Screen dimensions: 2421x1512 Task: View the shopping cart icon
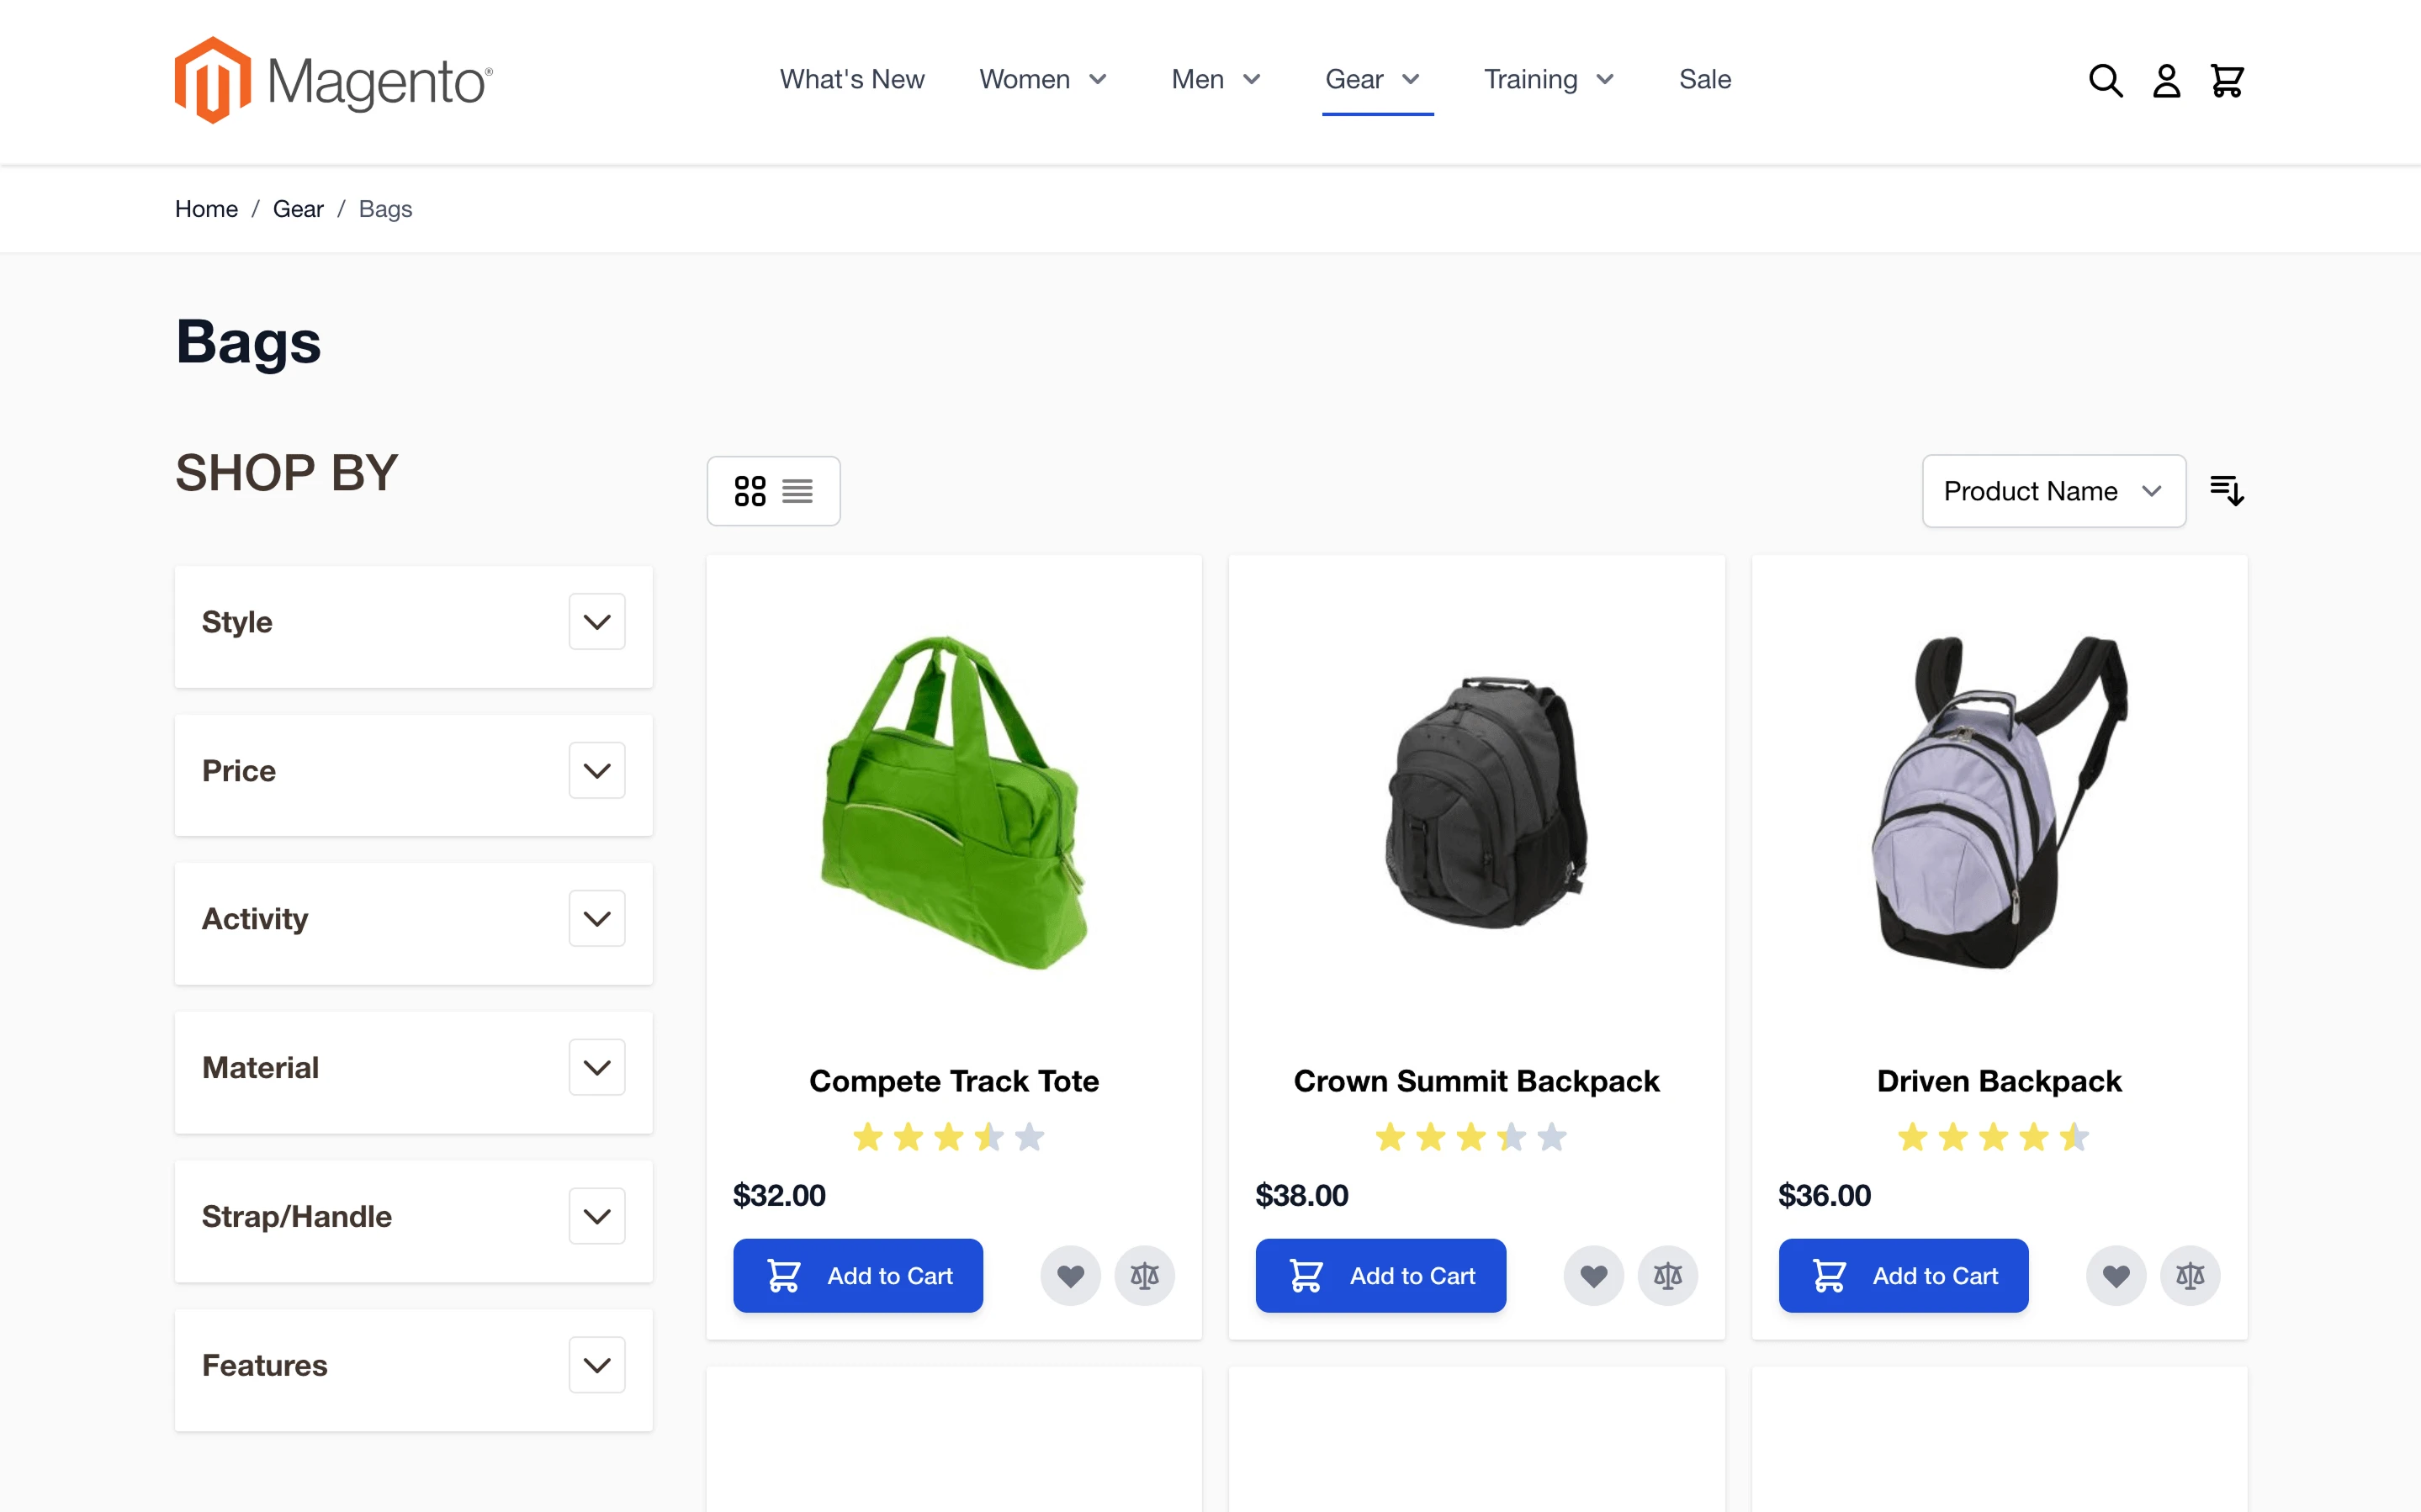click(x=2227, y=80)
